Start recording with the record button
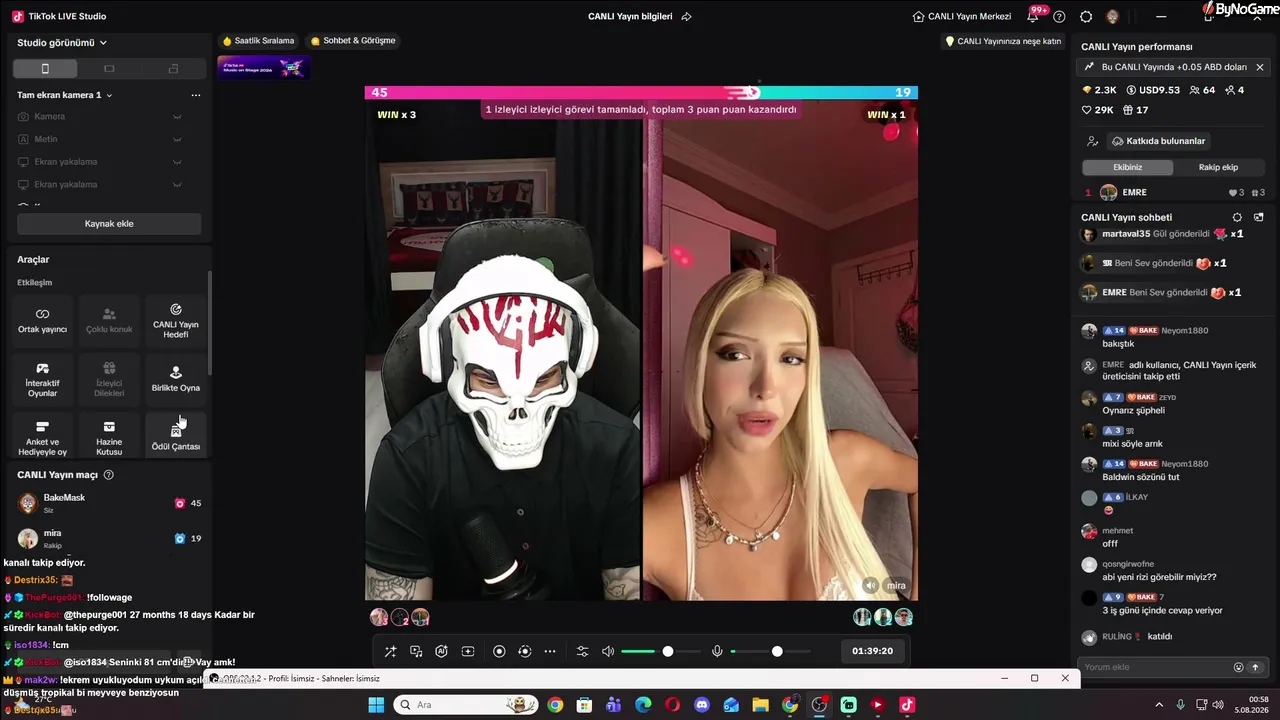1280x720 pixels. 499,651
